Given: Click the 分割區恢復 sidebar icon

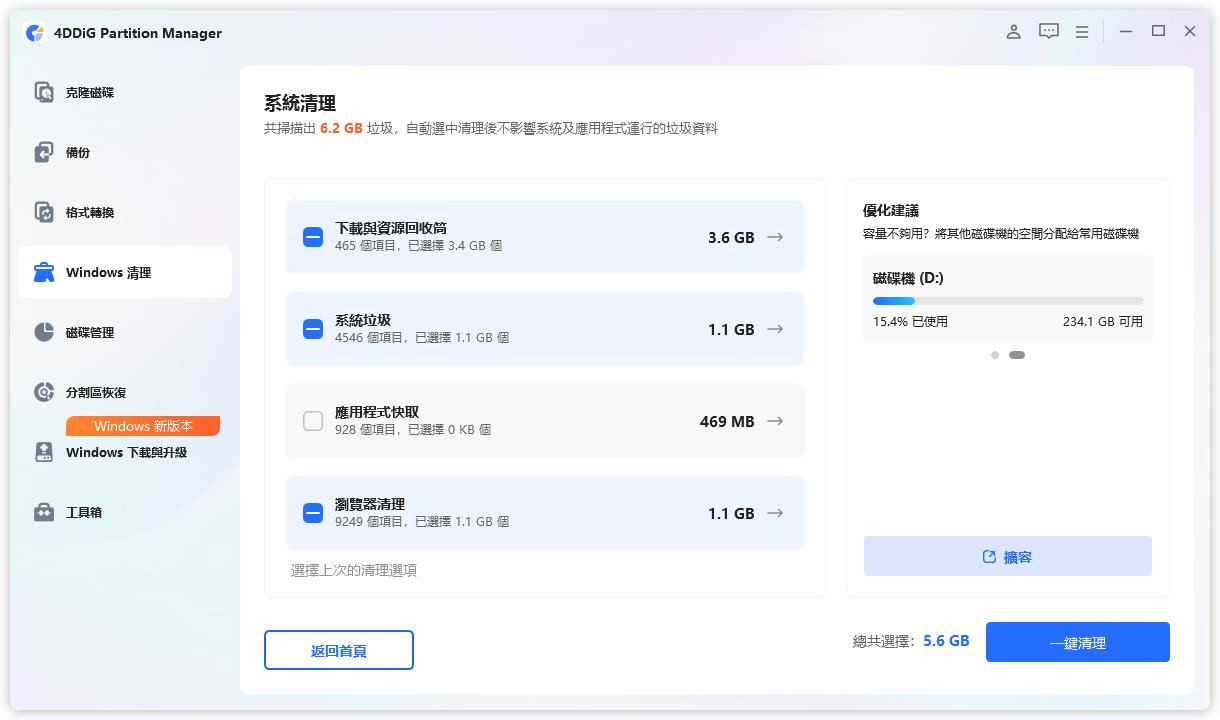Looking at the screenshot, I should click(44, 392).
